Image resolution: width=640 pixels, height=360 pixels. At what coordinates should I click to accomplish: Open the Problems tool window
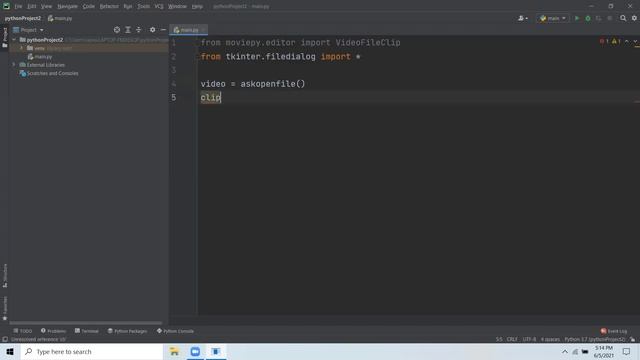coord(53,331)
